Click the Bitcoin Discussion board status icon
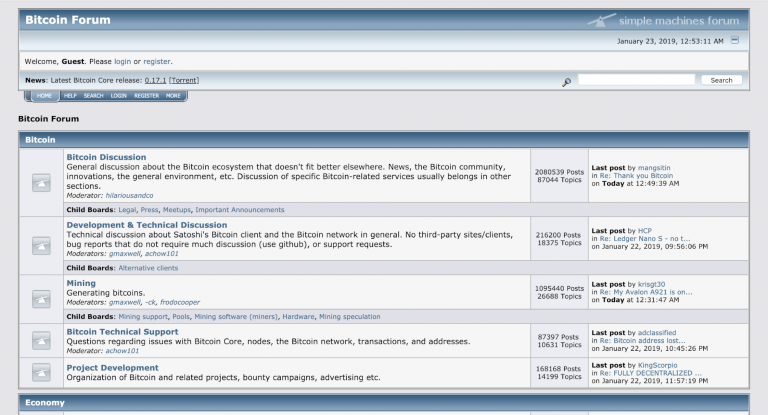768x415 pixels. (41, 183)
